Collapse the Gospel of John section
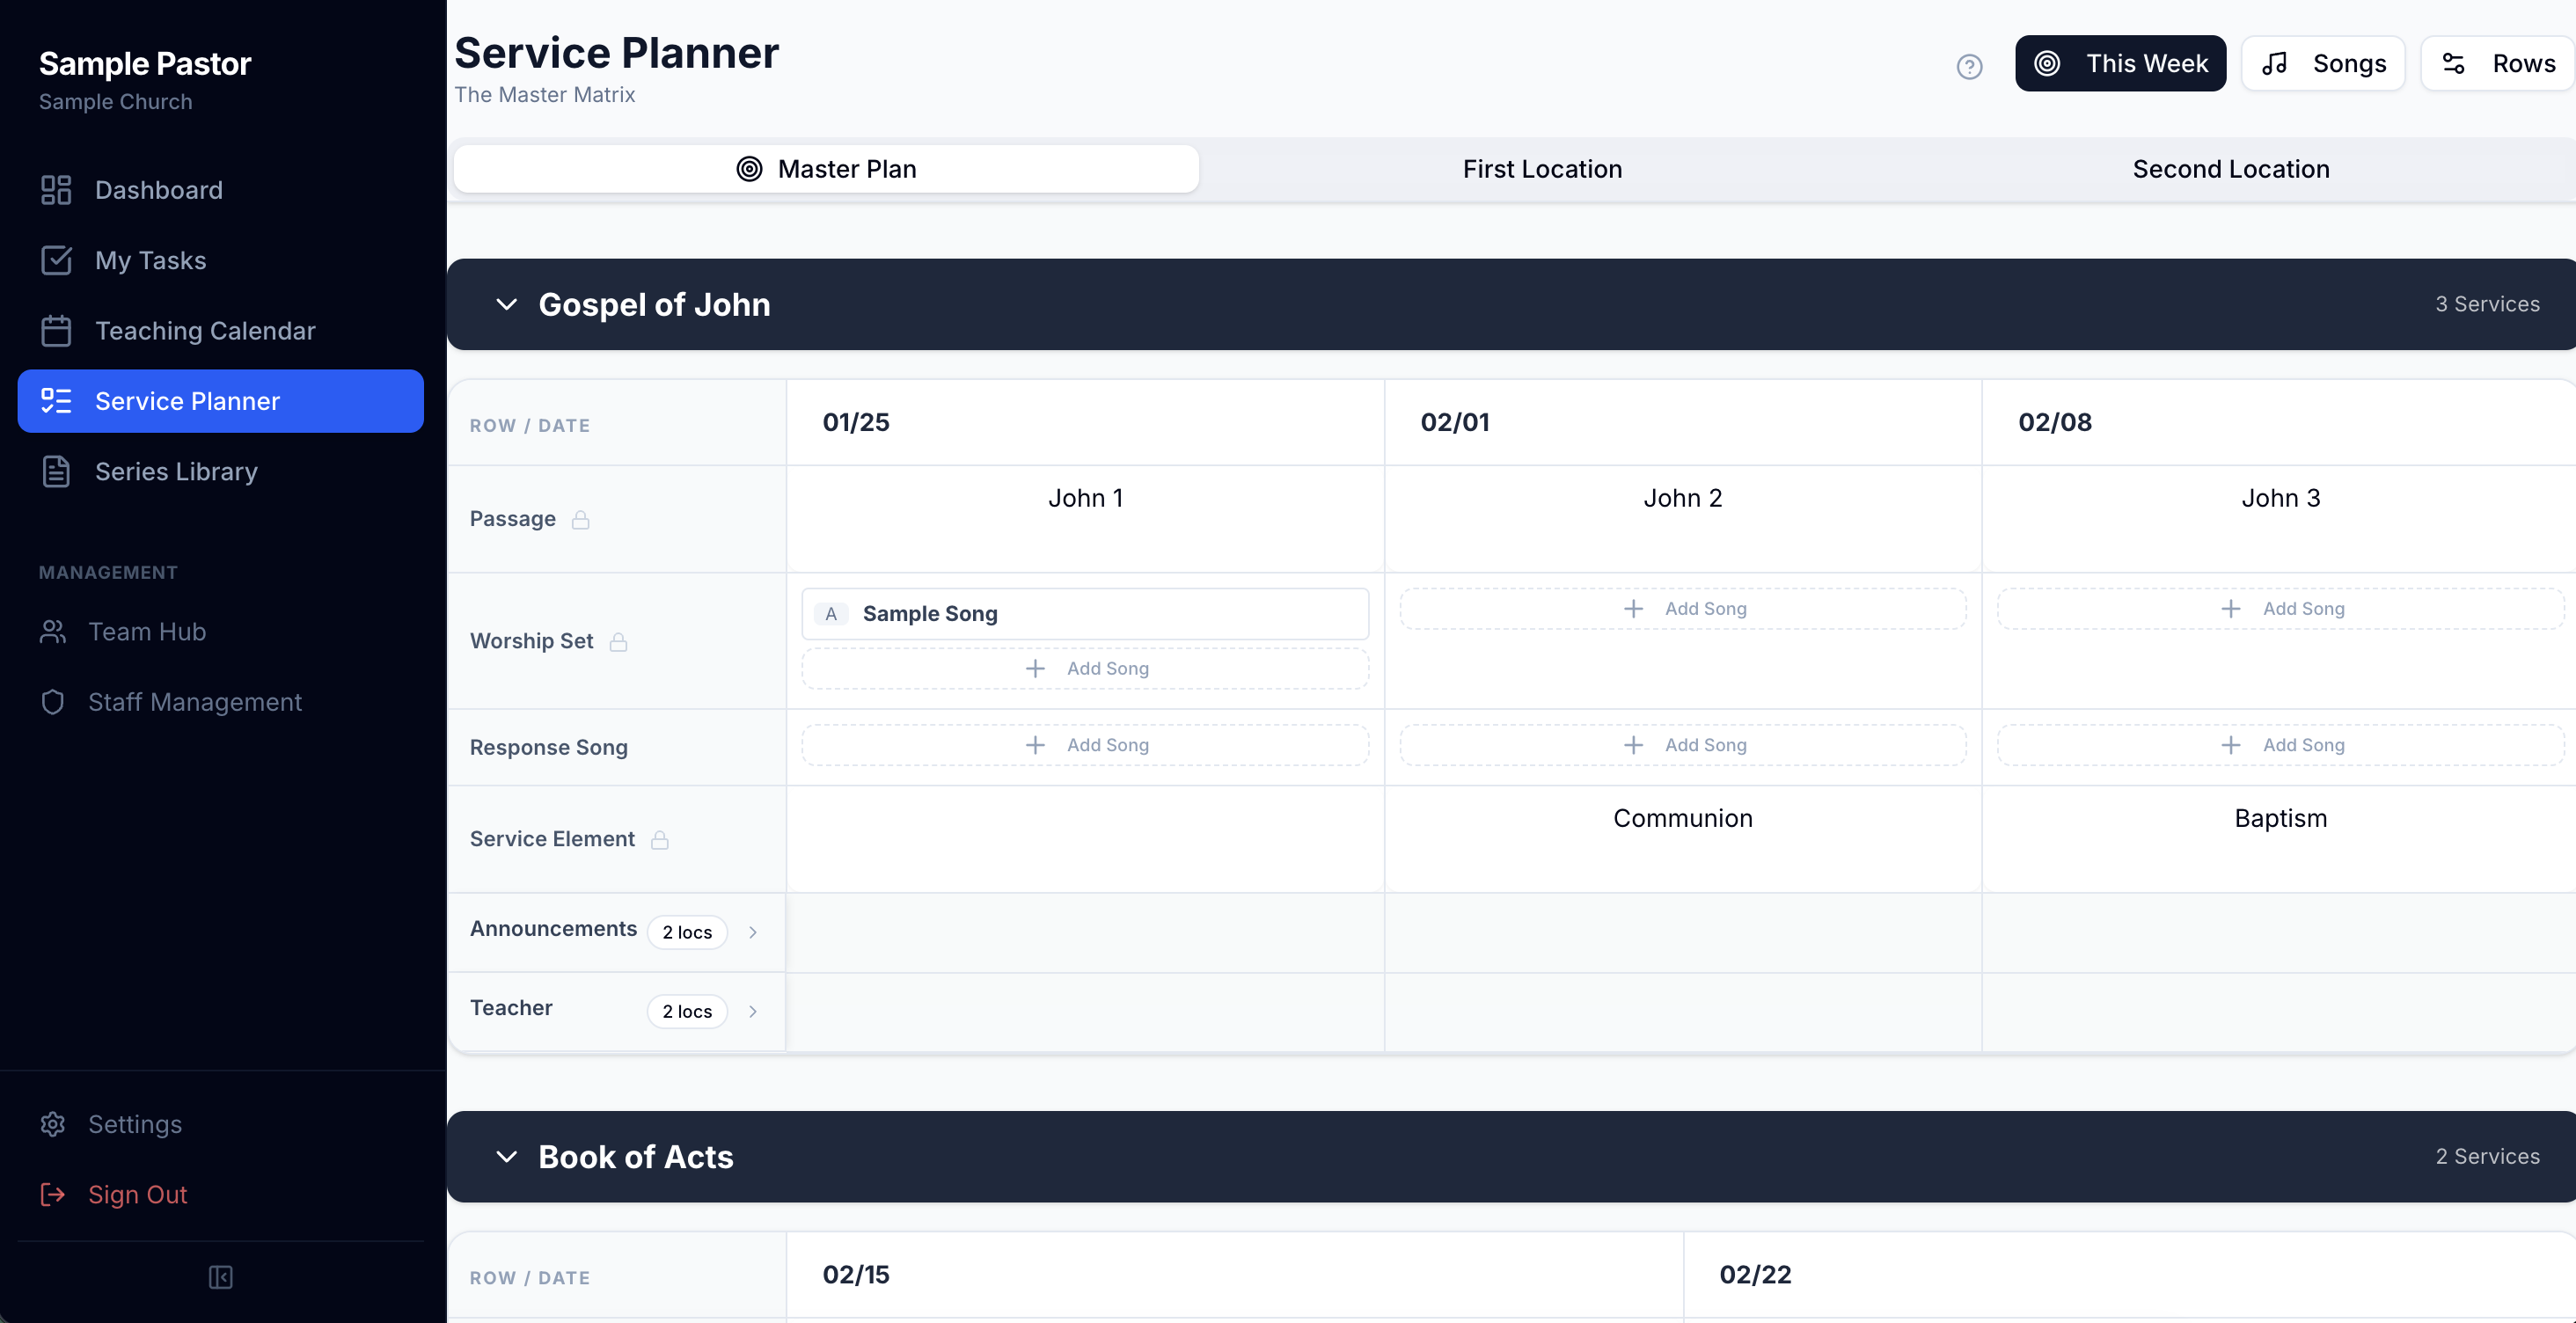This screenshot has width=2576, height=1323. 507,304
